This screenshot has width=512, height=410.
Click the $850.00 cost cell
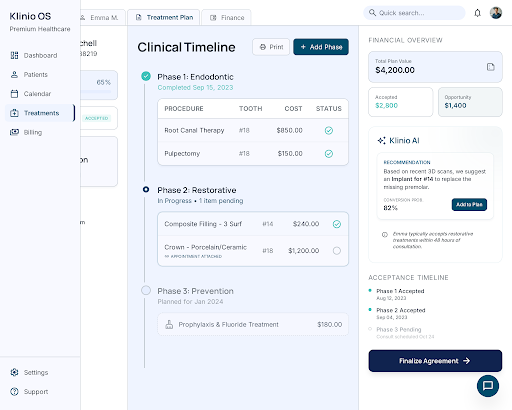[x=289, y=130]
